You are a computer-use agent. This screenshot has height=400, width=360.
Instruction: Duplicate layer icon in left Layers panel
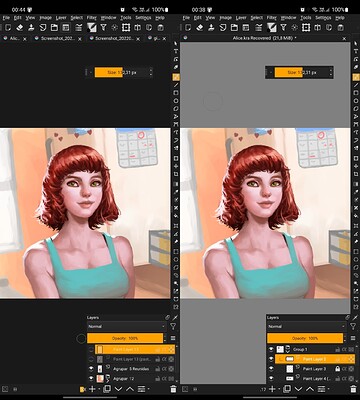107,389
